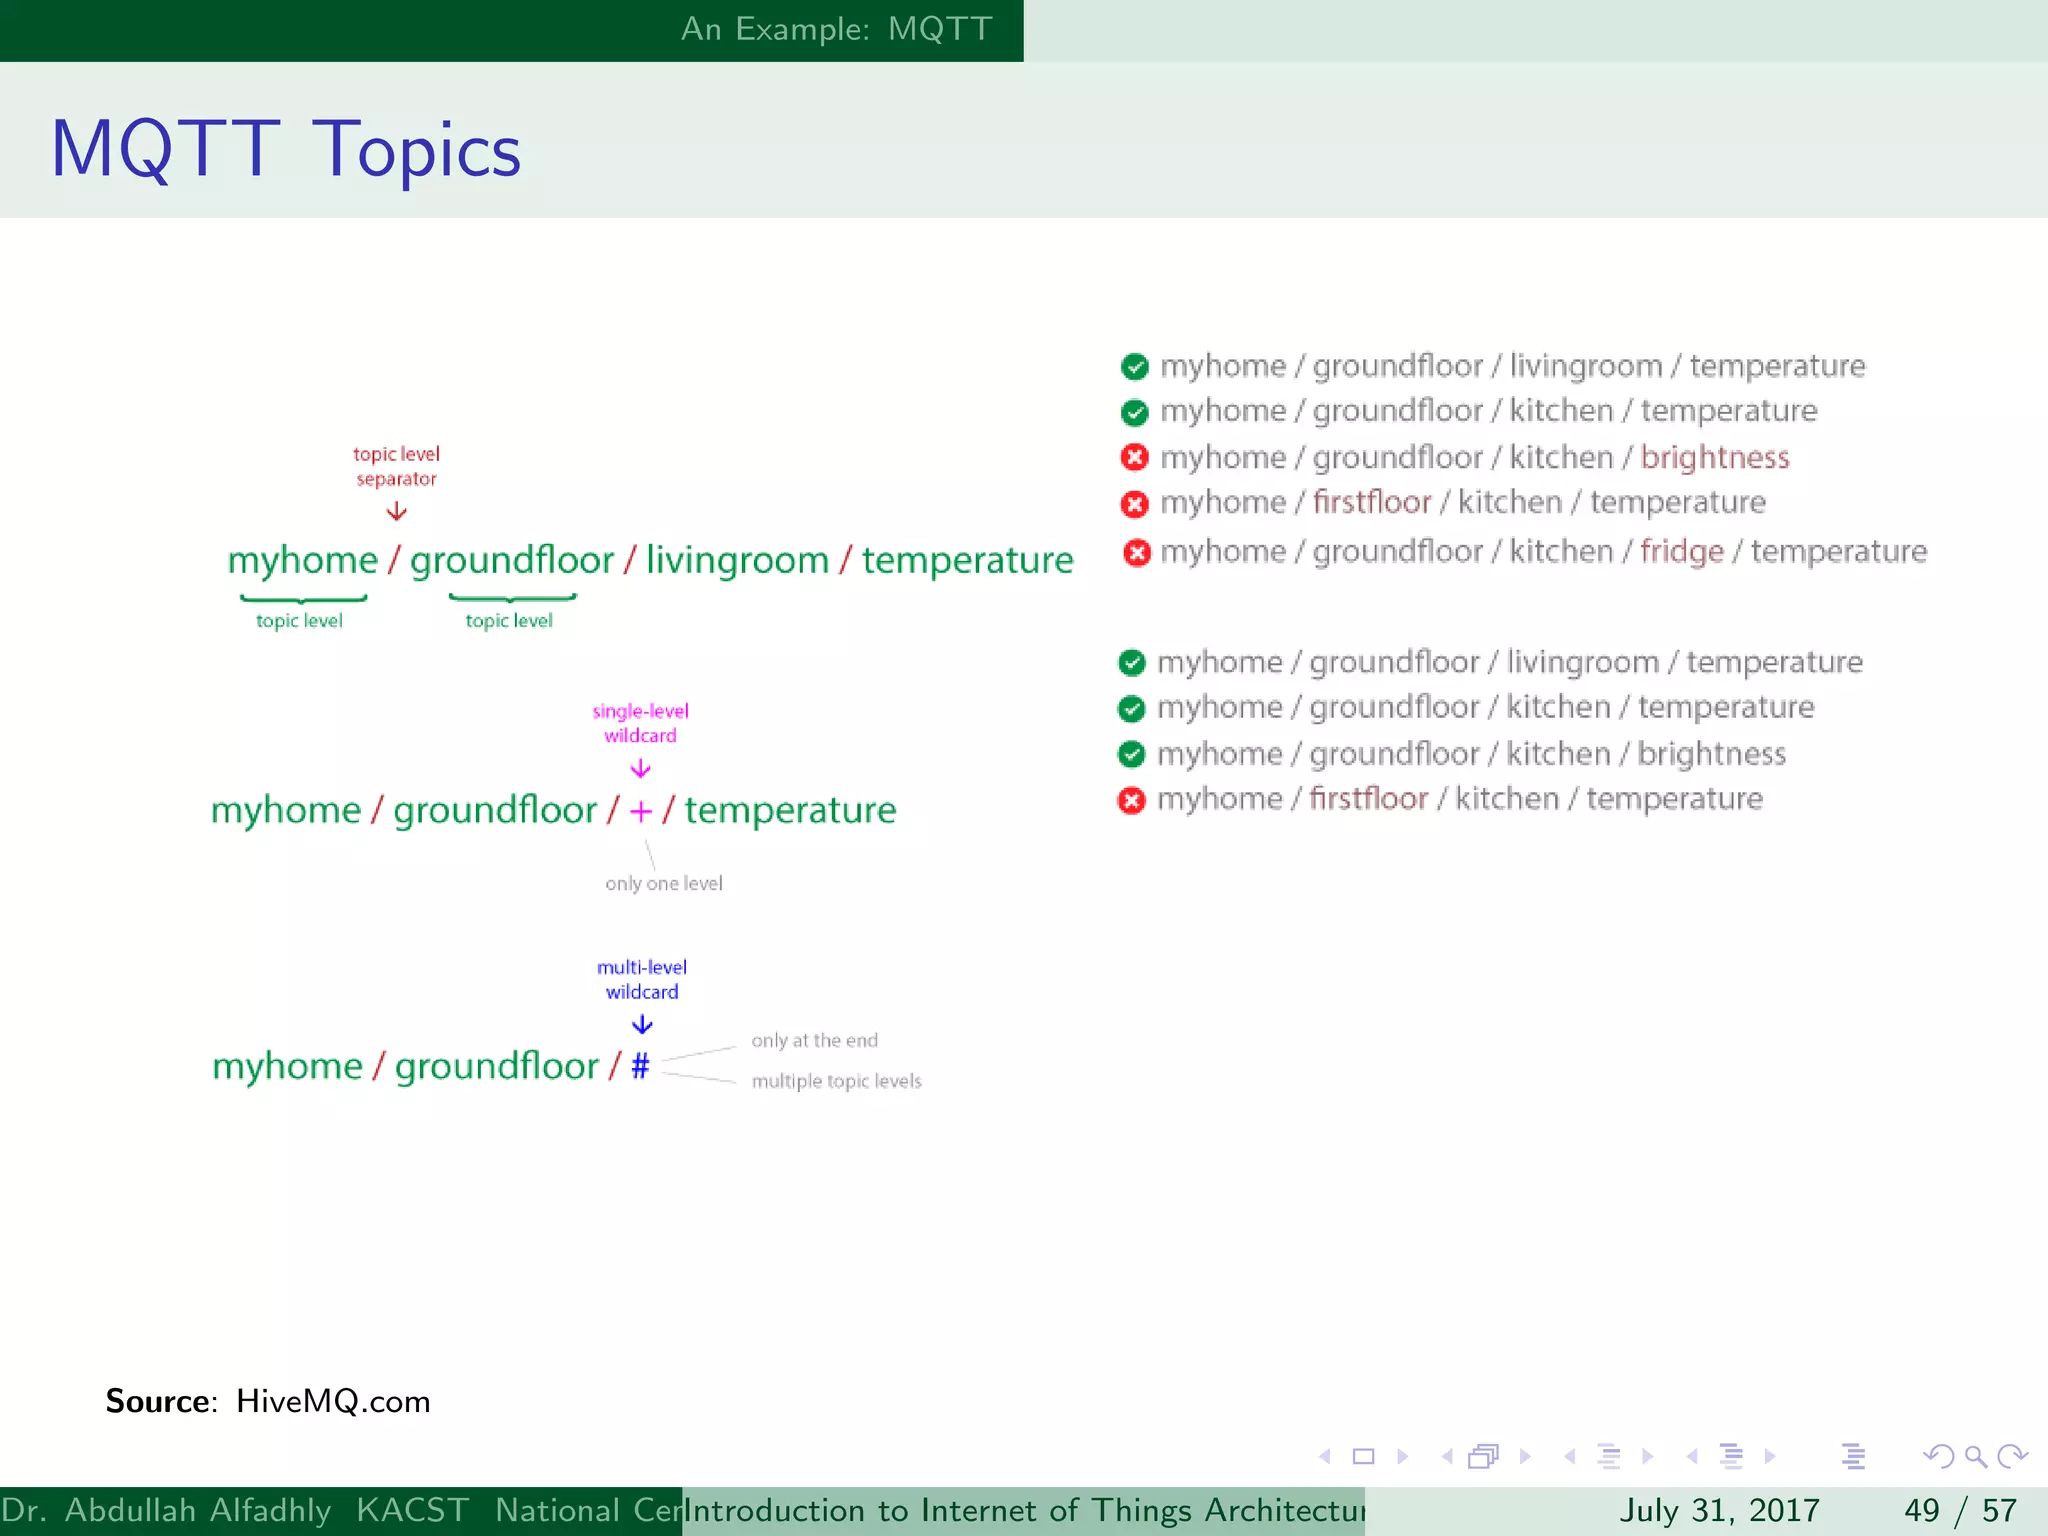Click the next slide arrow beside slide icon
Screen dimensions: 2048x1536
[1402, 1456]
